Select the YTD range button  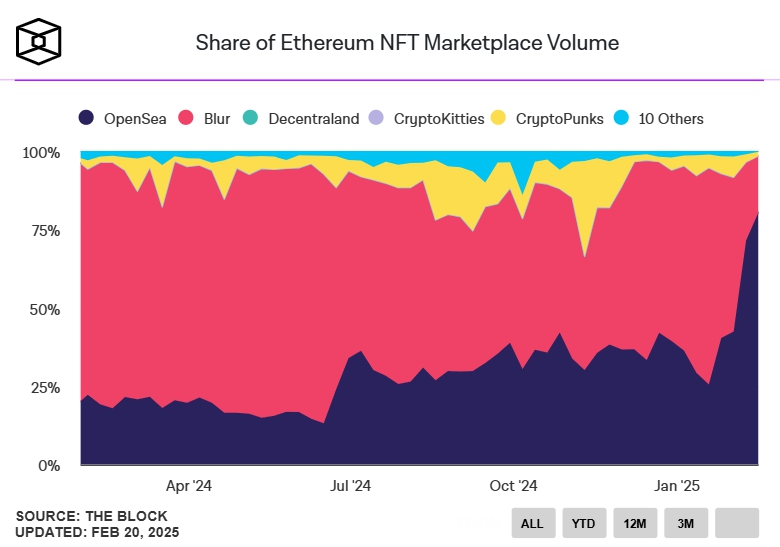pyautogui.click(x=583, y=522)
